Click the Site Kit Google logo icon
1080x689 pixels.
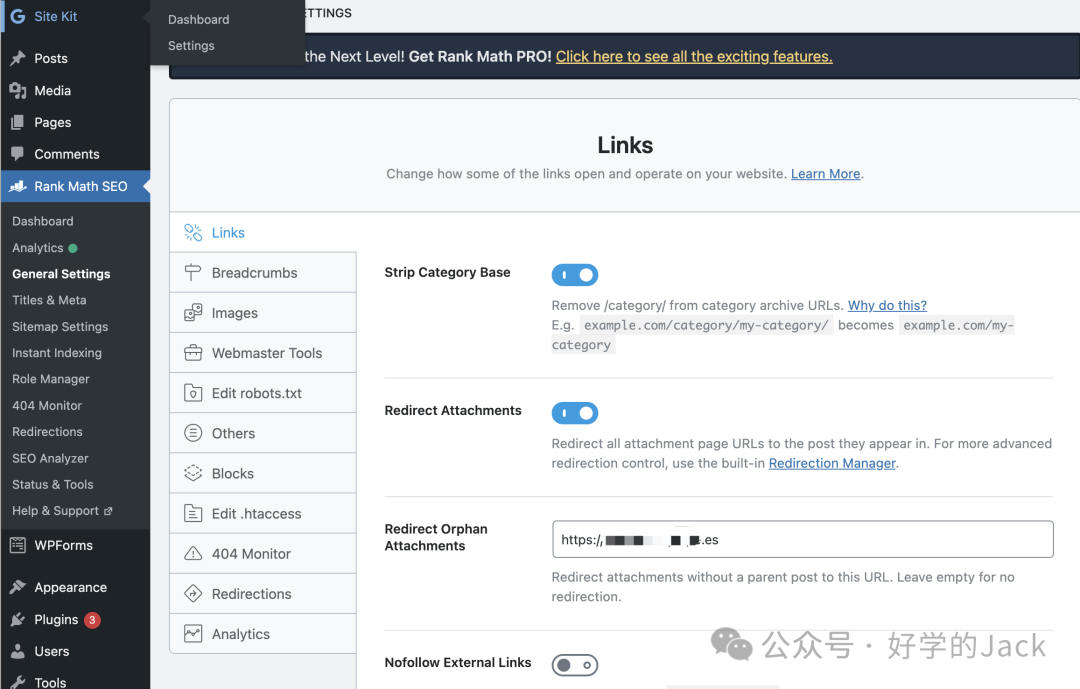pyautogui.click(x=18, y=16)
